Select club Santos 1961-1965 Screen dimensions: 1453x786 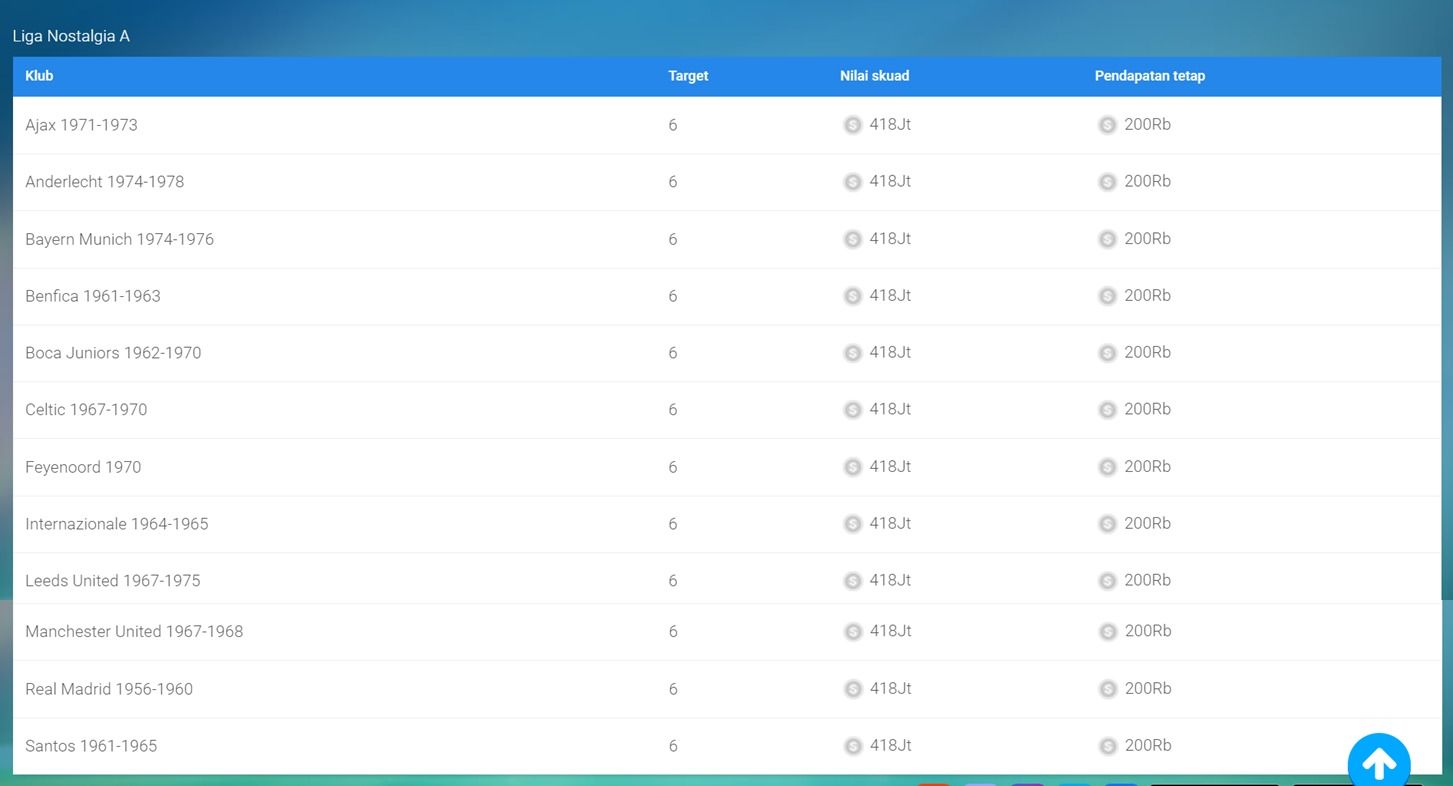(91, 746)
